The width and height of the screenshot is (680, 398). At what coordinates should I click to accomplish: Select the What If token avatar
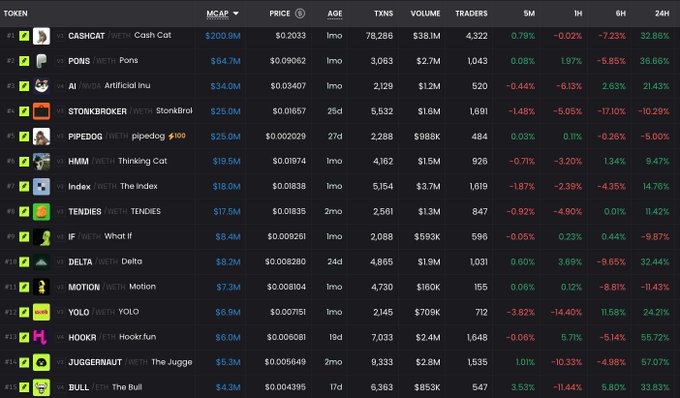(x=41, y=237)
